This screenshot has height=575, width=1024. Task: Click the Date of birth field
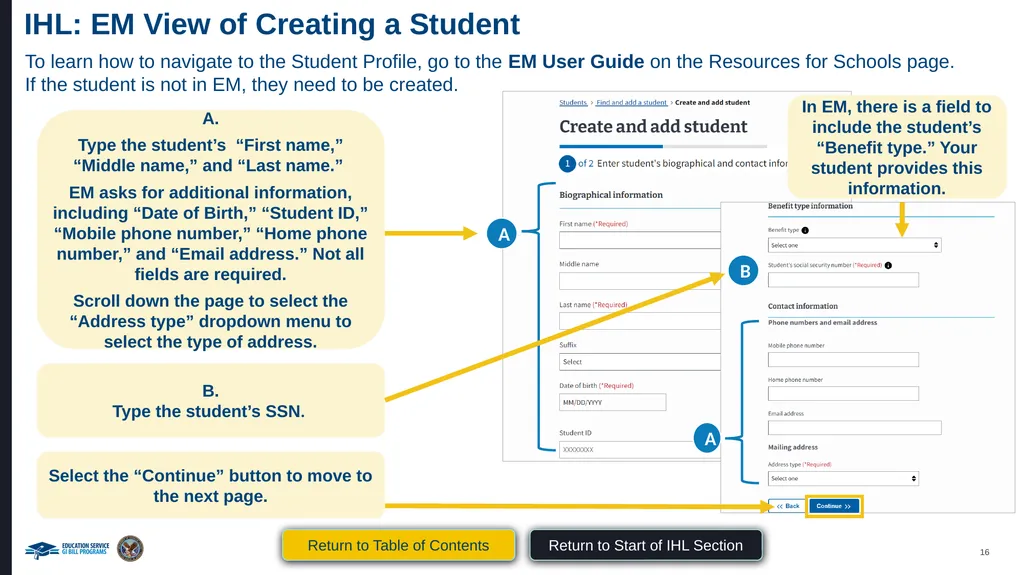pos(613,402)
